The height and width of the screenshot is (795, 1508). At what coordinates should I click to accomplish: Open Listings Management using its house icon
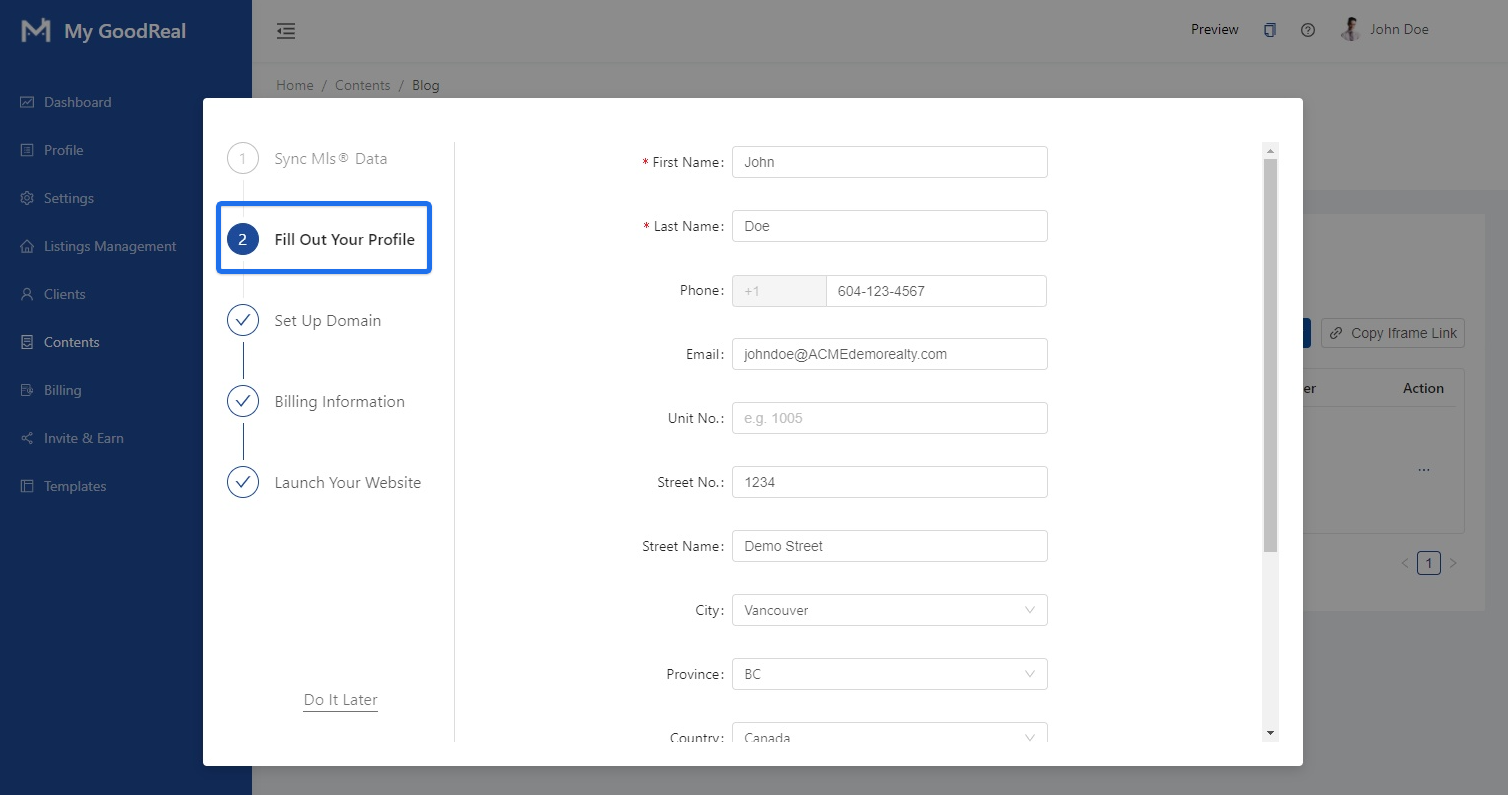tap(26, 245)
